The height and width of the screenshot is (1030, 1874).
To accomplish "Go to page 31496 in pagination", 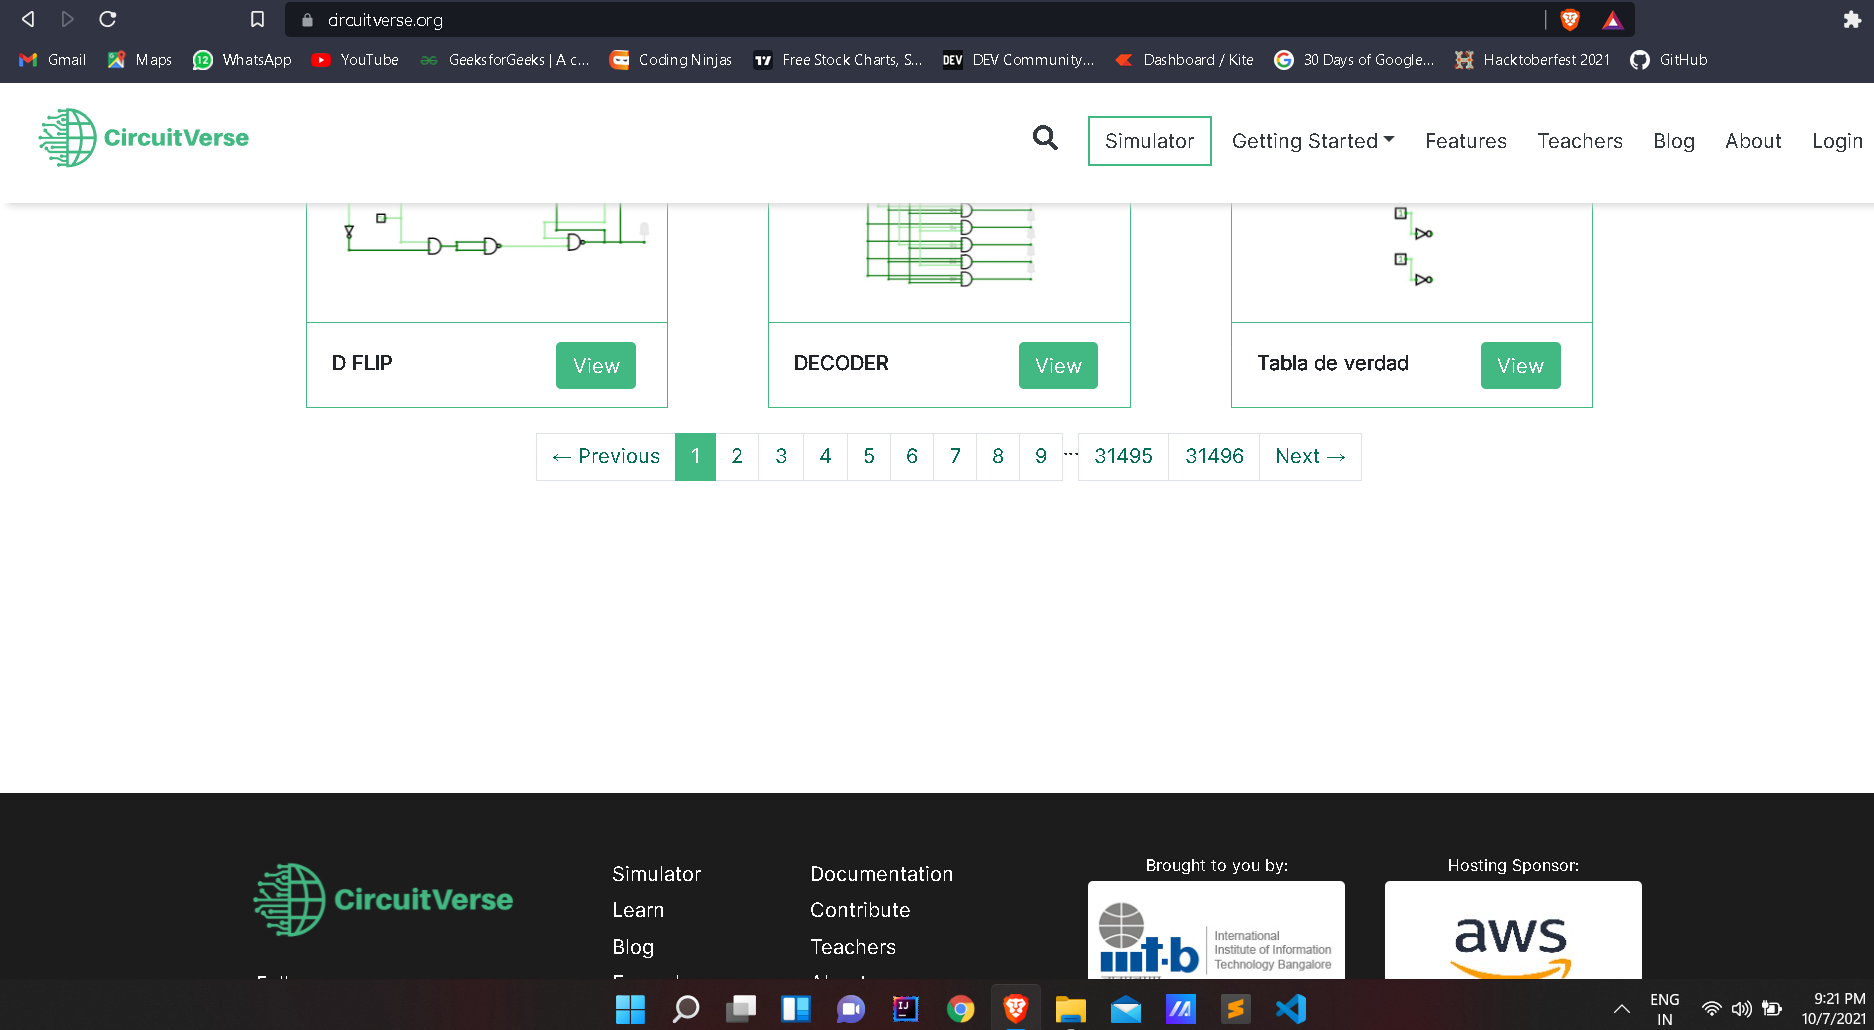I will click(1213, 456).
